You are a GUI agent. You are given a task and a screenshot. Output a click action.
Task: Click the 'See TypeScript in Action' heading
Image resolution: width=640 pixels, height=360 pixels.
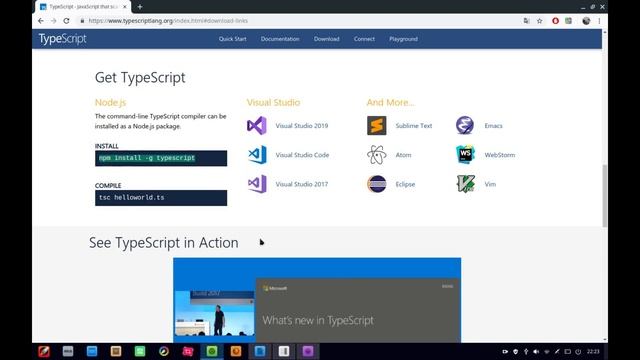tap(164, 243)
